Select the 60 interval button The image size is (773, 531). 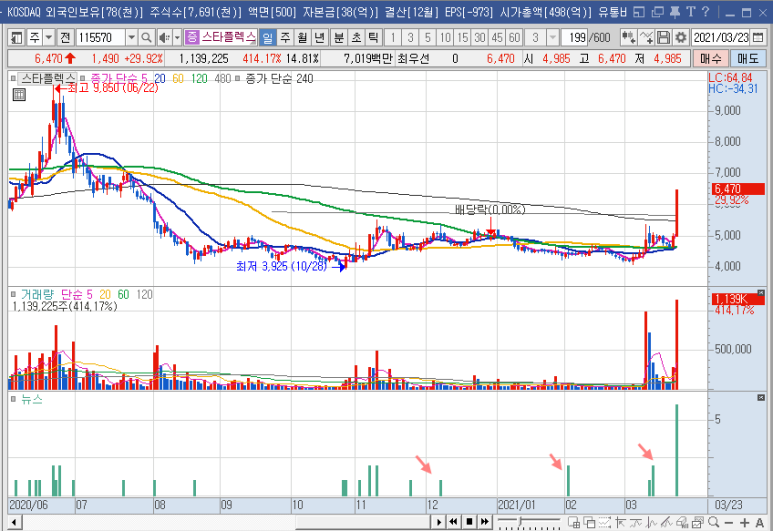click(x=514, y=37)
